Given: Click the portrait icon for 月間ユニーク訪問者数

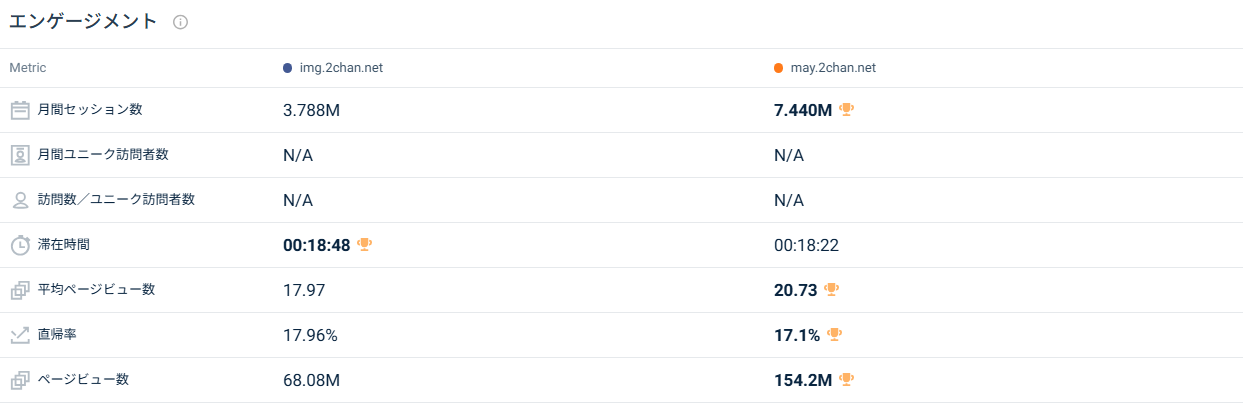Looking at the screenshot, I should coord(20,155).
